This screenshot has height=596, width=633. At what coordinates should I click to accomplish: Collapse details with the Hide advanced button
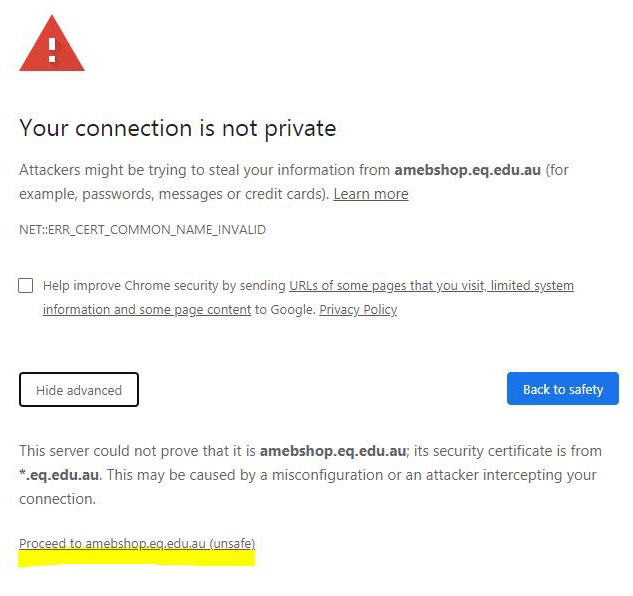click(79, 390)
